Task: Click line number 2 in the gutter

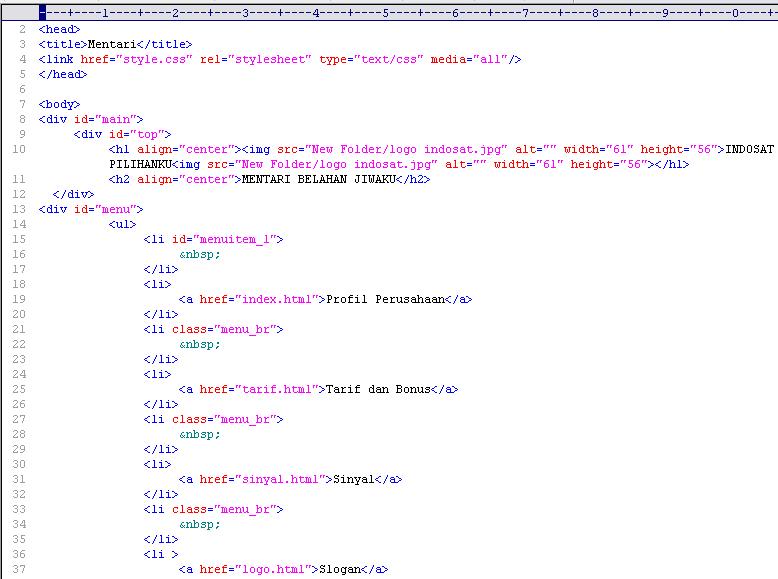Action: pos(22,29)
